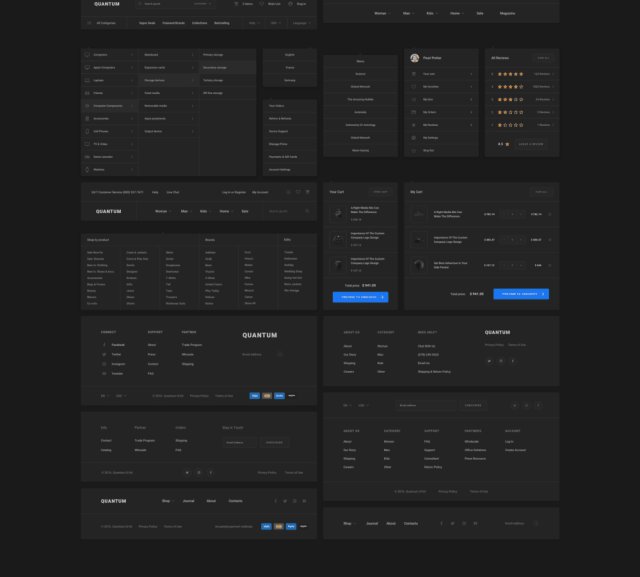Click the Facebook icon under Connect
Viewport: 640px width, 577px height.
104,345
